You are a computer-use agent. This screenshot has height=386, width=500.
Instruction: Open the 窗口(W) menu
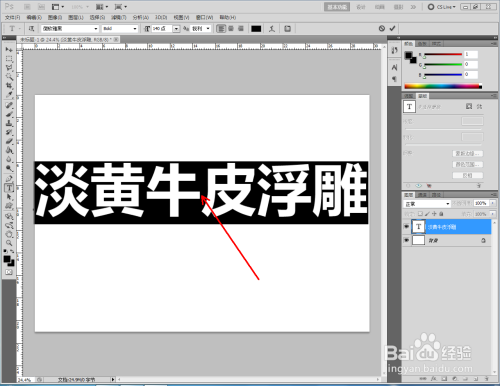click(204, 17)
